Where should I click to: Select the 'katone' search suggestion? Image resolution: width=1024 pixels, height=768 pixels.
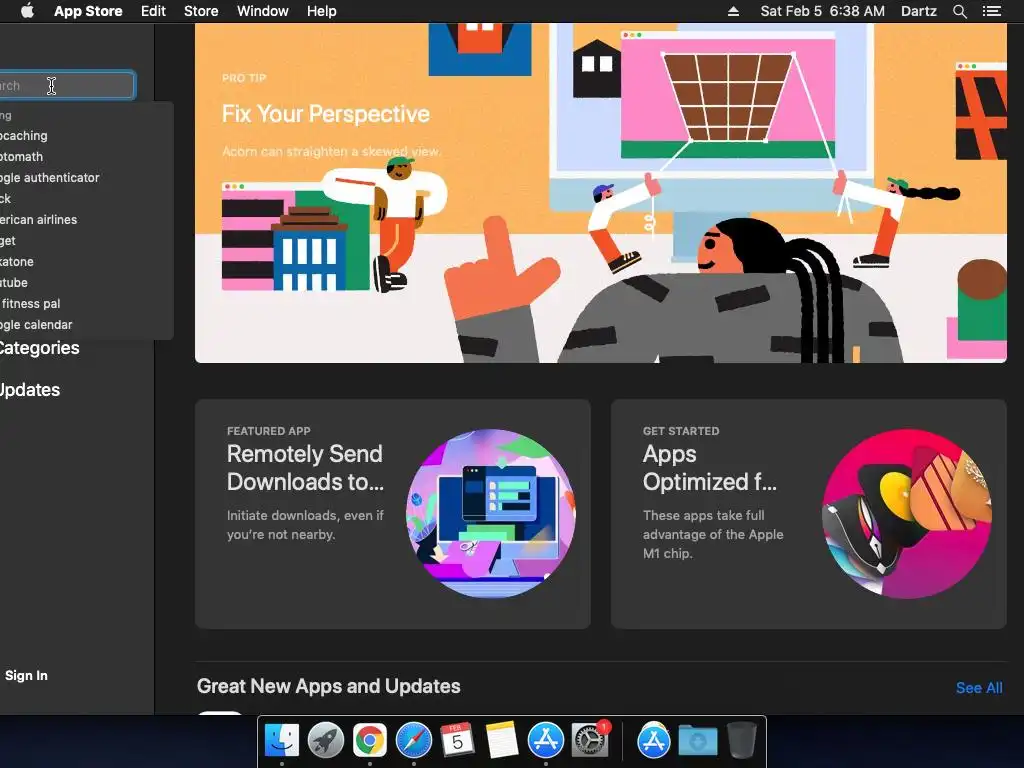point(87,261)
